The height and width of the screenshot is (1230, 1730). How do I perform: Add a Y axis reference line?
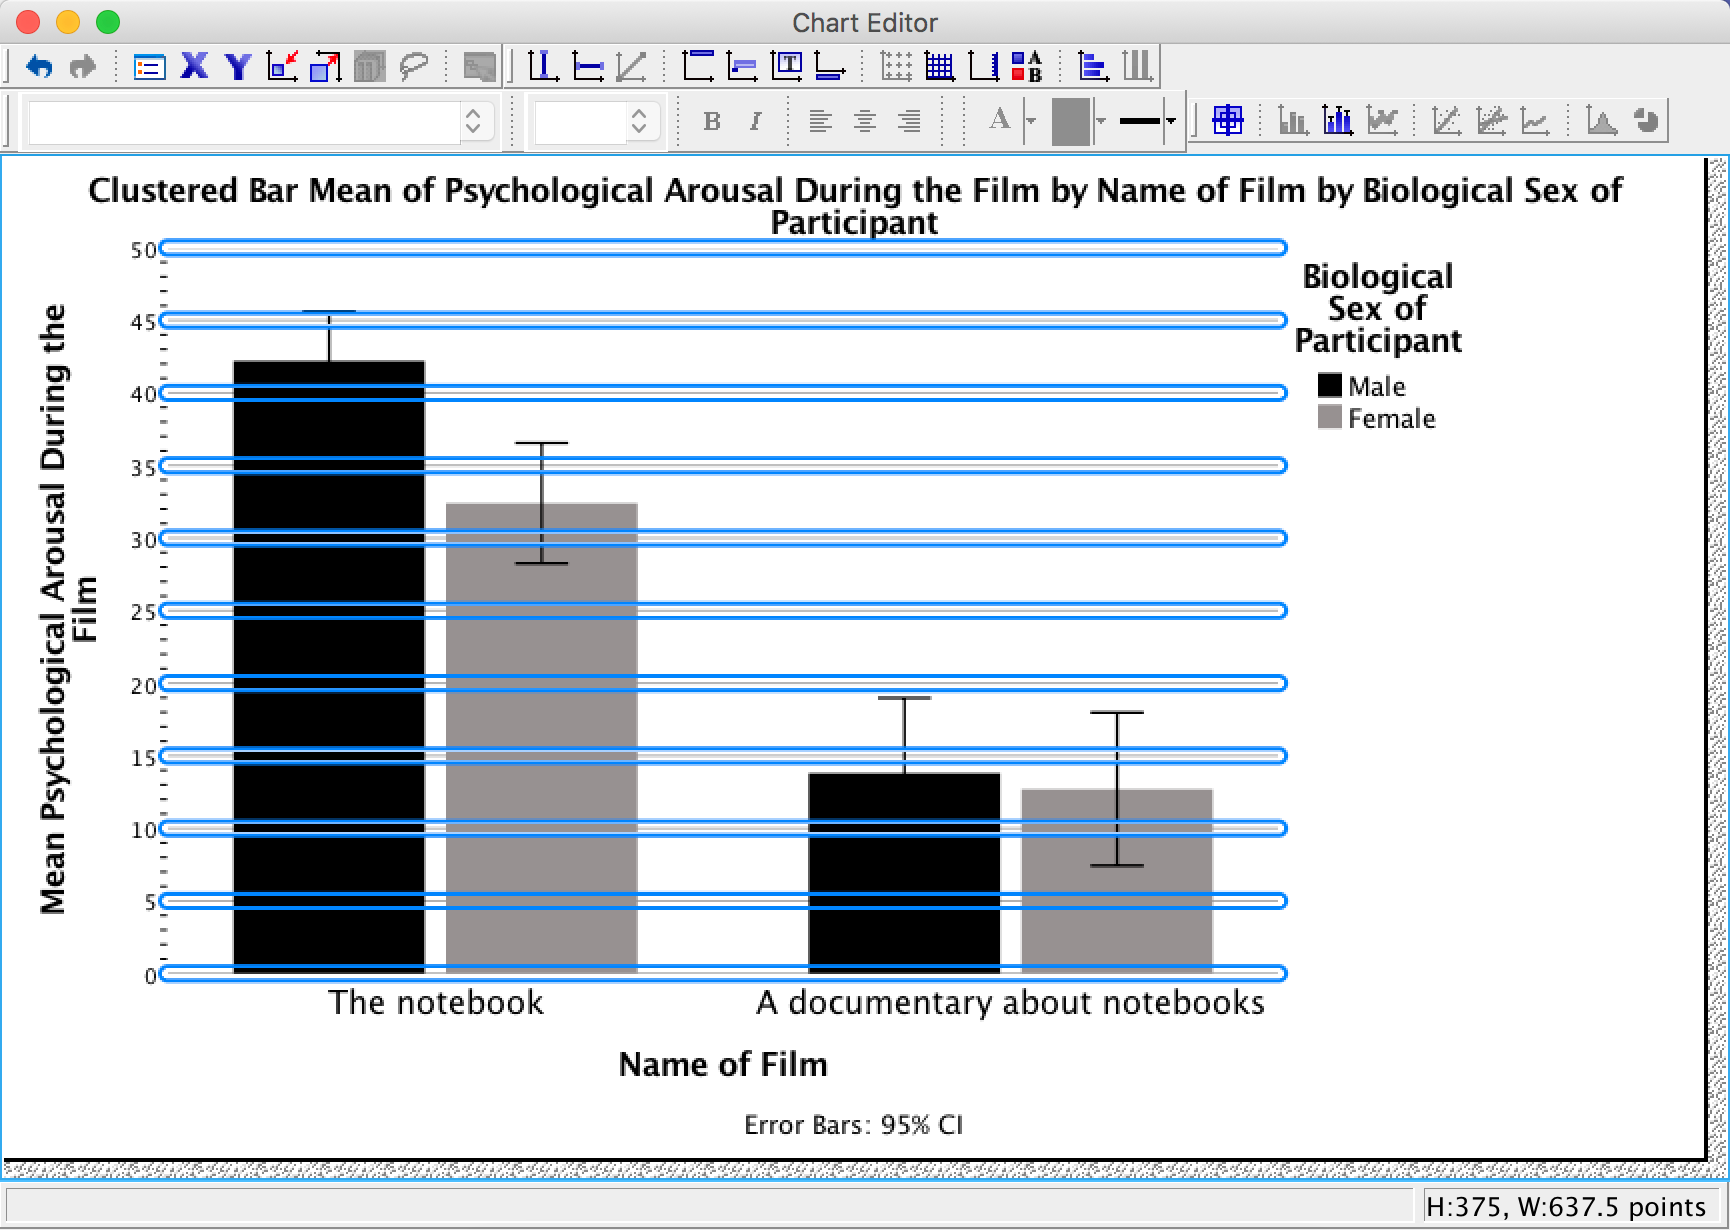tap(588, 67)
